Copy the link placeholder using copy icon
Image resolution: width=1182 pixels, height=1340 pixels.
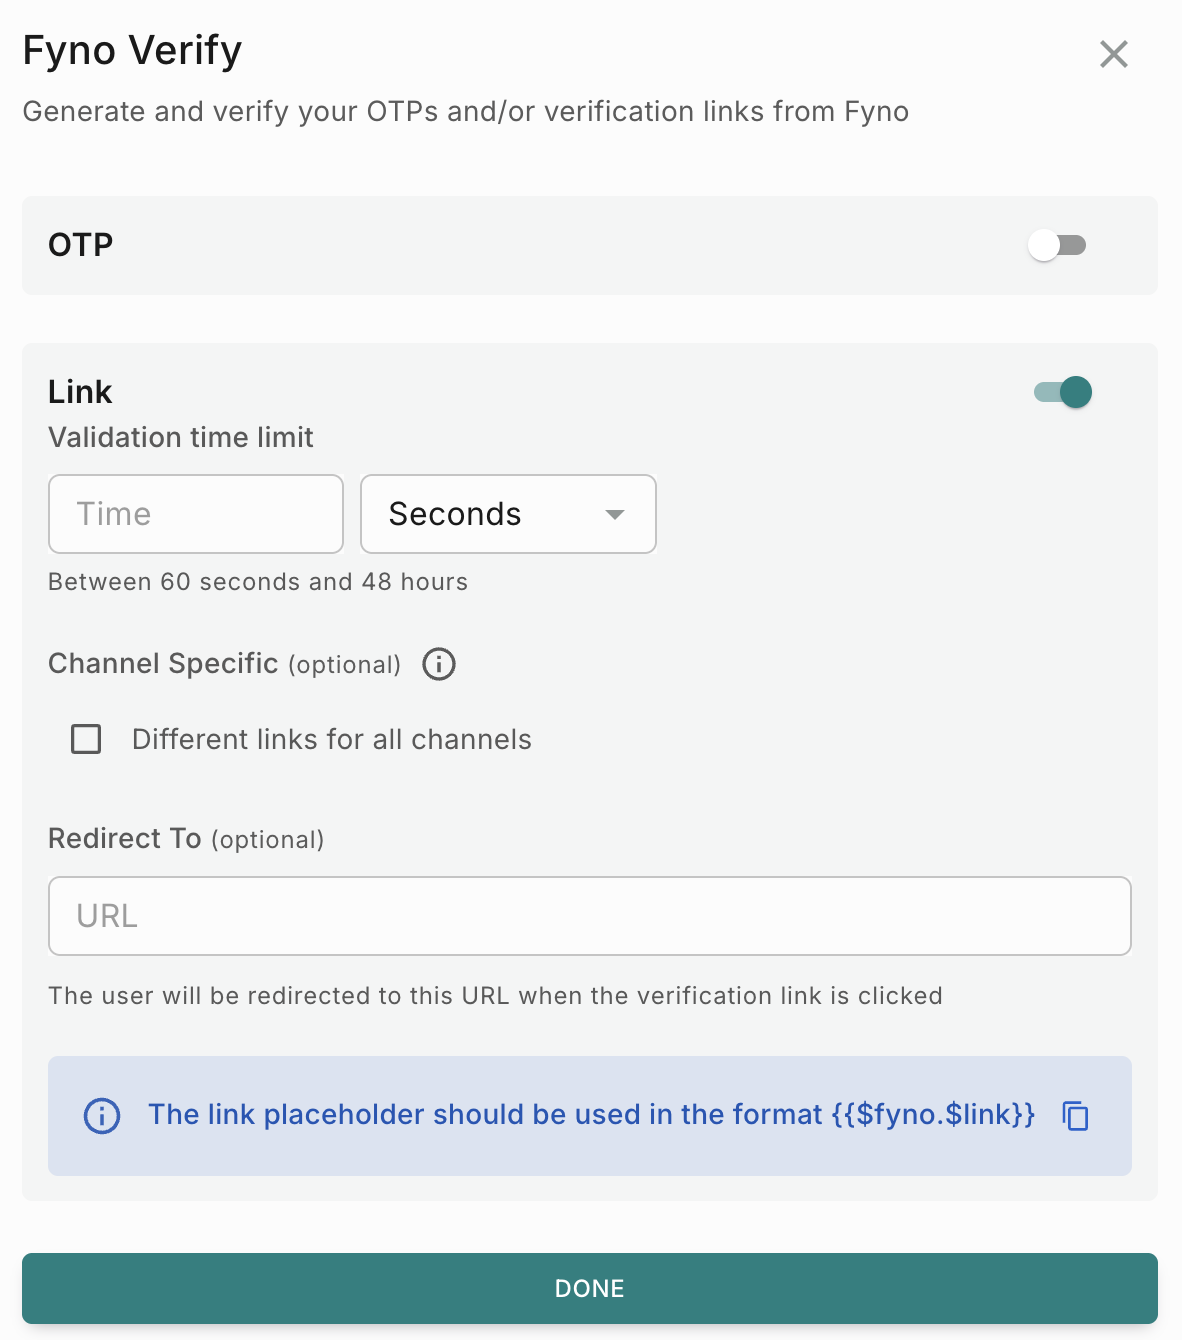point(1075,1115)
